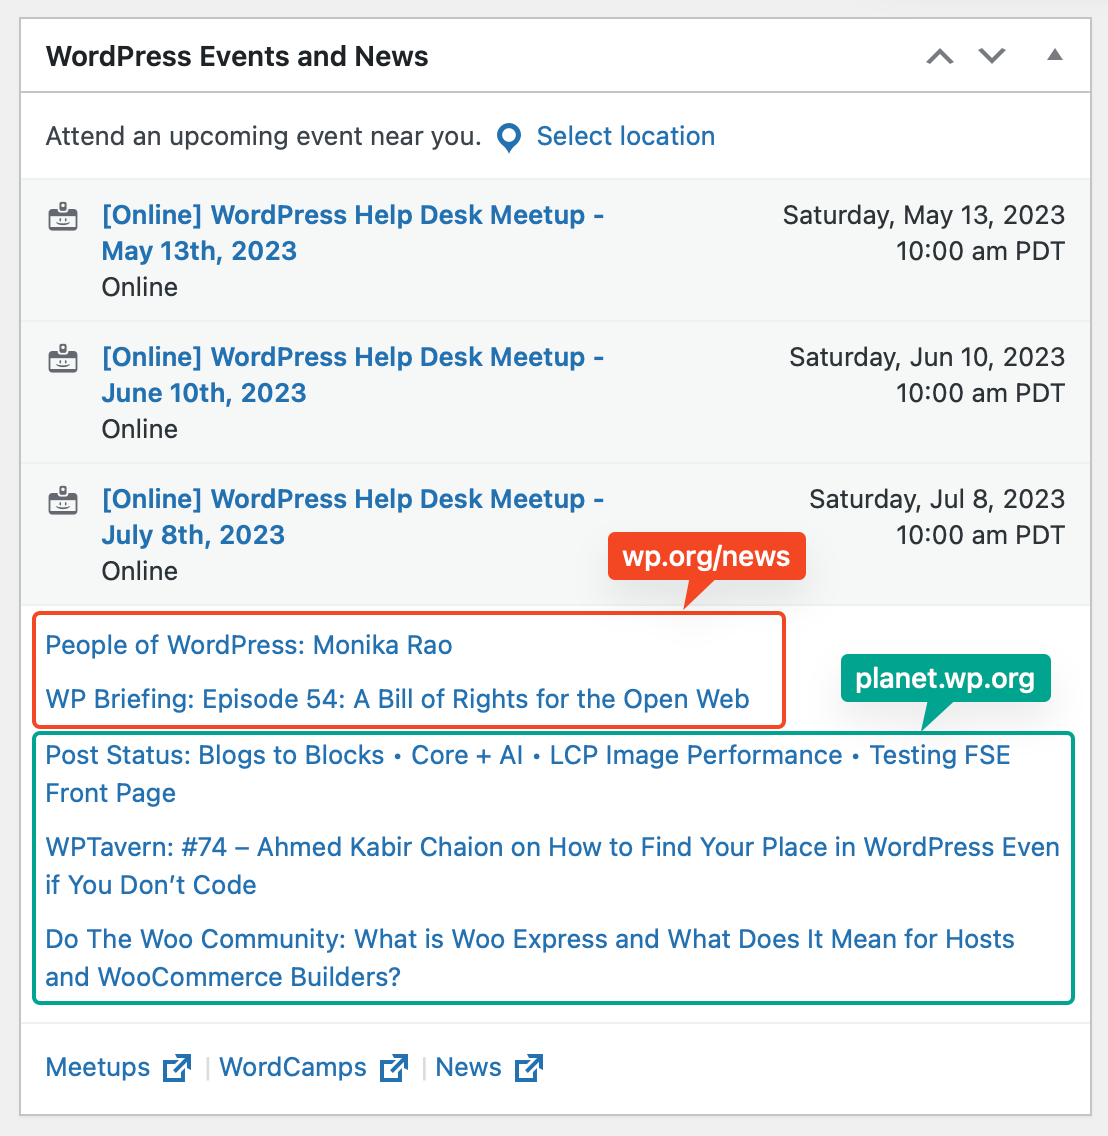Collapse the WordPress Events and News panel

1055,55
